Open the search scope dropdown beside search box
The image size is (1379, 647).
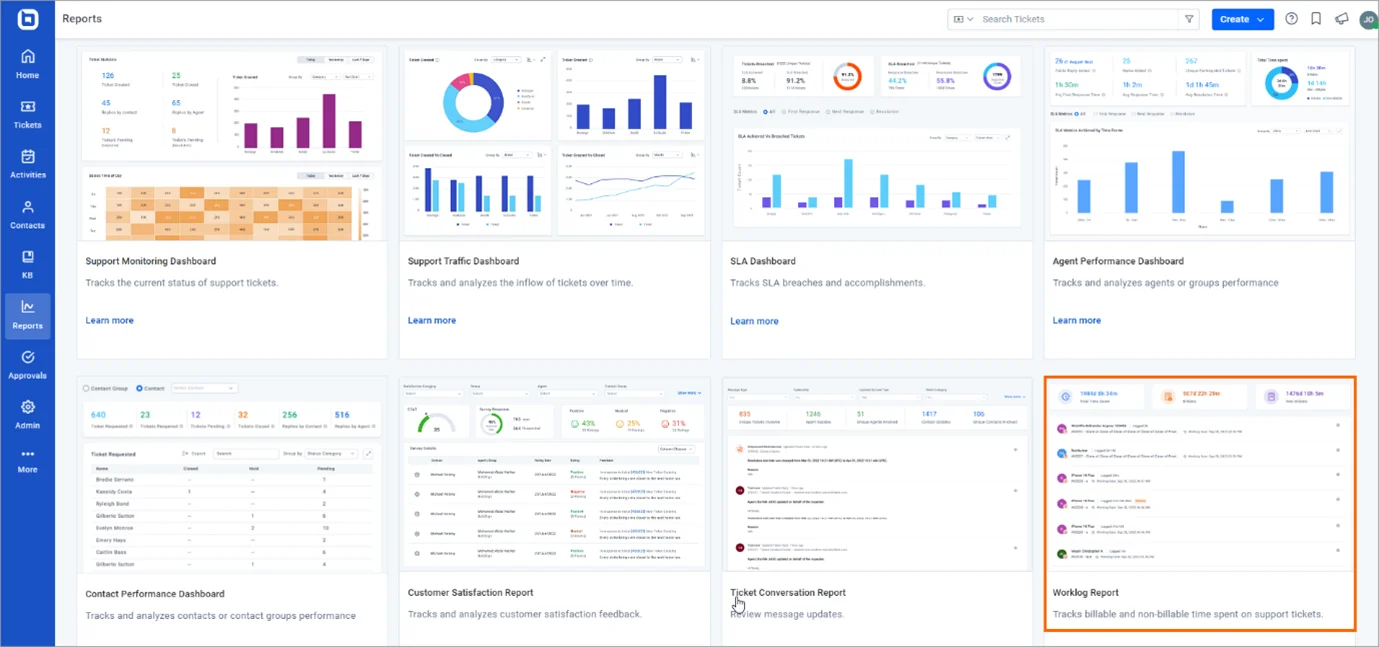(963, 19)
